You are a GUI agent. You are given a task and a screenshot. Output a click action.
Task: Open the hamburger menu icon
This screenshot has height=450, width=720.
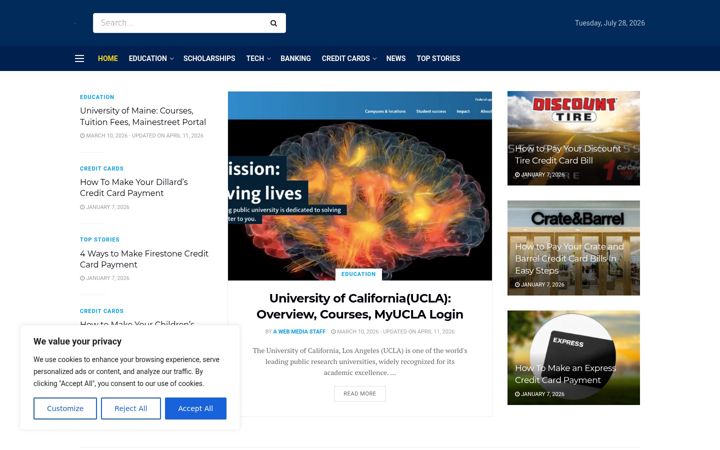pyautogui.click(x=79, y=58)
